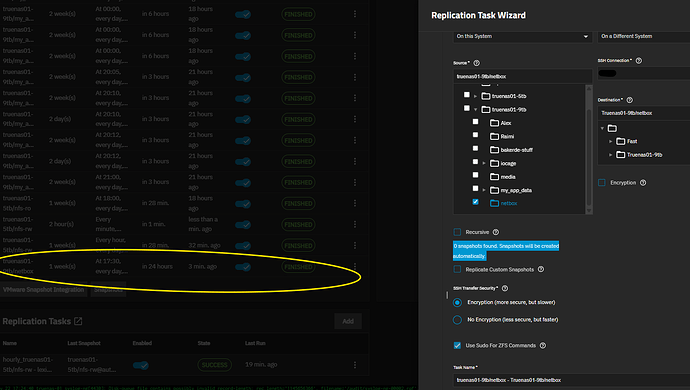Toggle enabled switch for hourly replication task
The height and width of the screenshot is (390, 690).
(141, 365)
